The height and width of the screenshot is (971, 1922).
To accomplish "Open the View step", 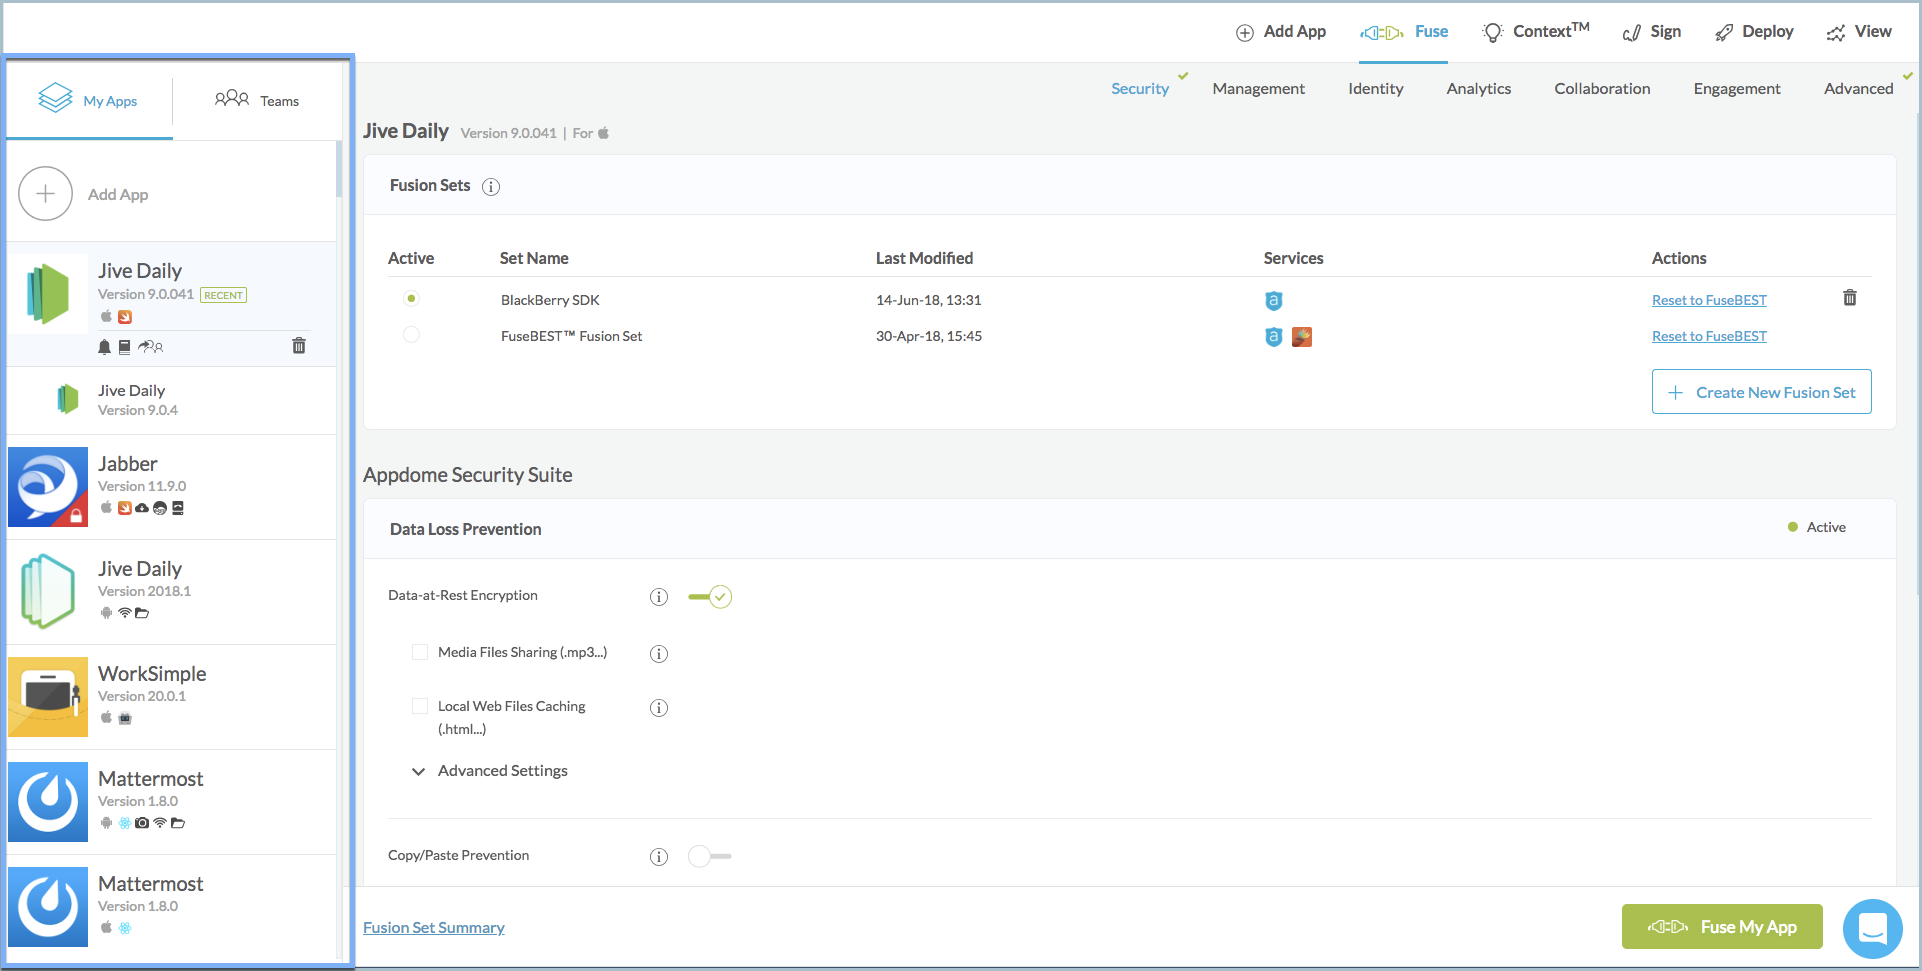I will pyautogui.click(x=1859, y=32).
